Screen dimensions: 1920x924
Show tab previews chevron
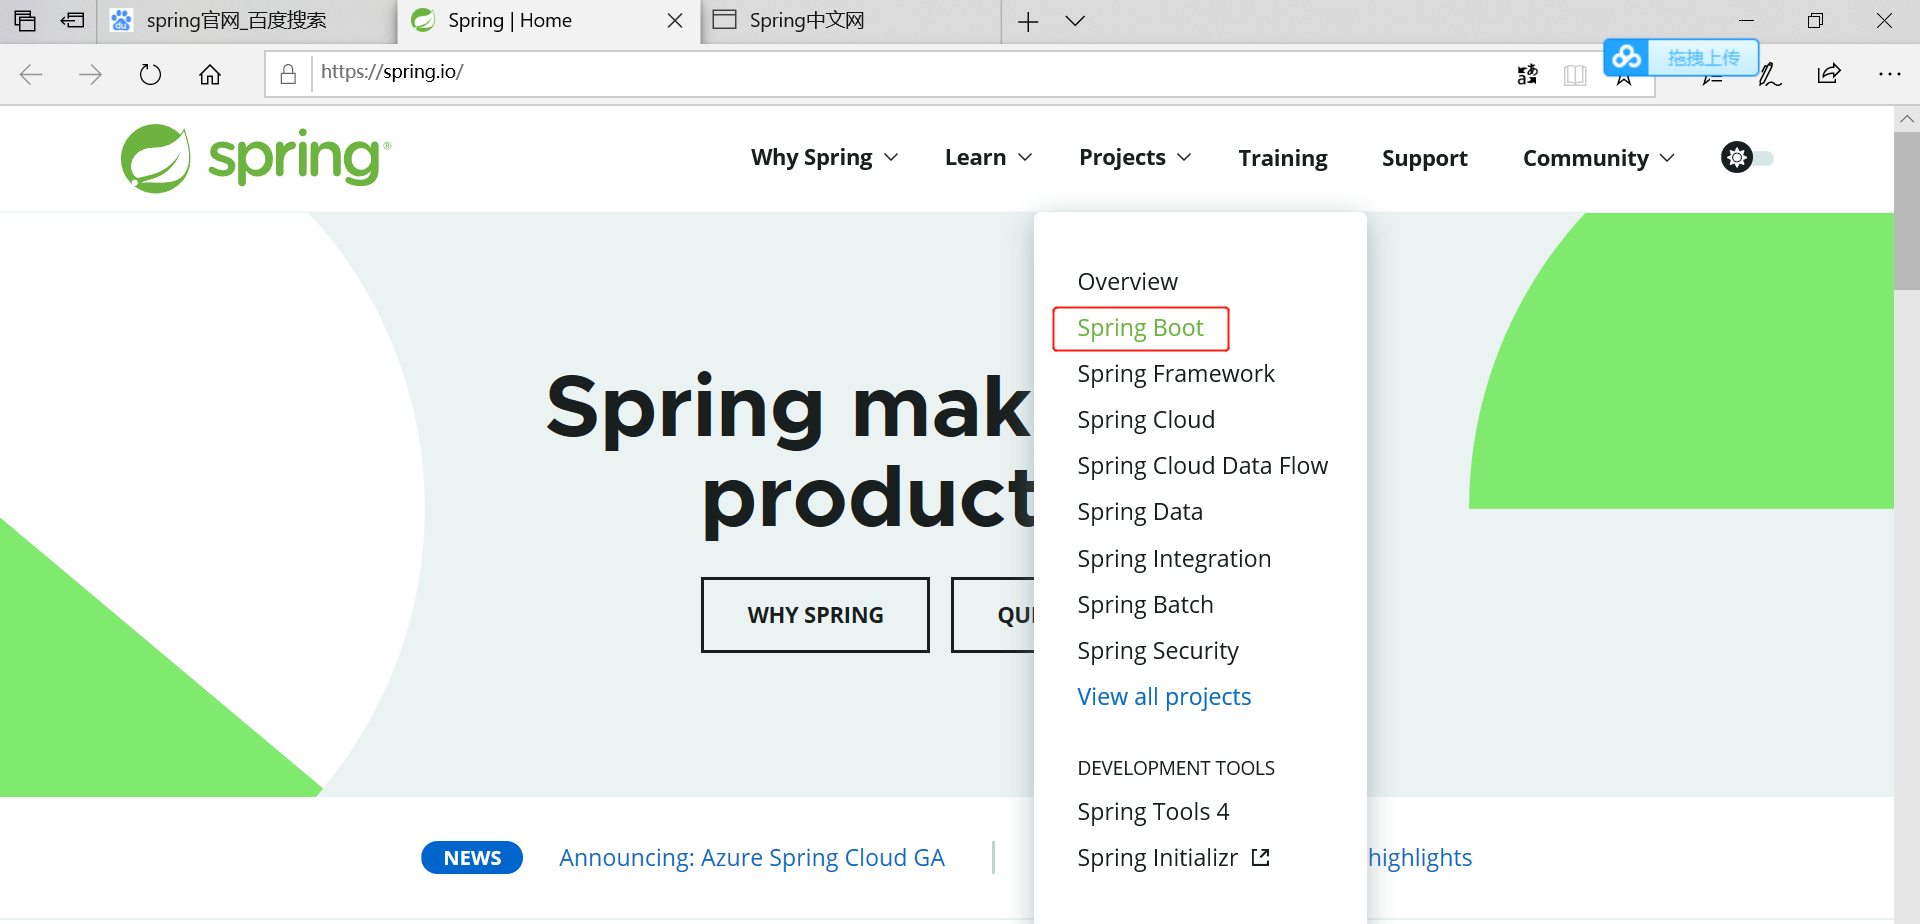pyautogui.click(x=1075, y=21)
